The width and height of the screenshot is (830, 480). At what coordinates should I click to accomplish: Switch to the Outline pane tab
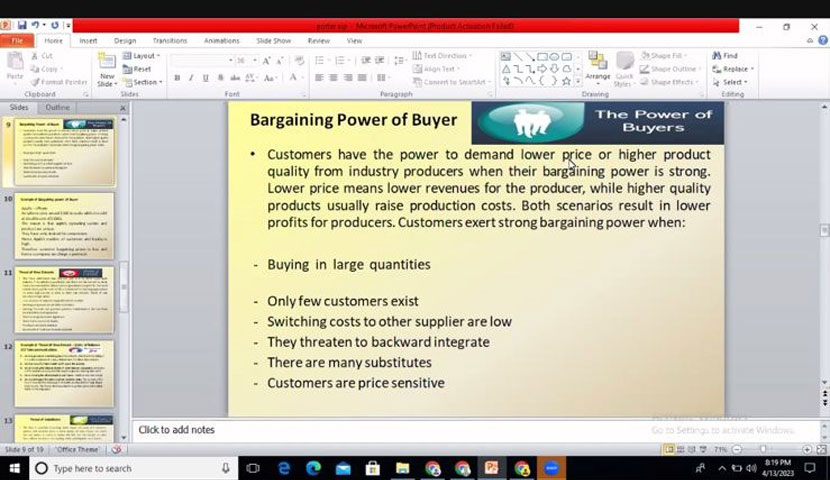click(x=57, y=107)
